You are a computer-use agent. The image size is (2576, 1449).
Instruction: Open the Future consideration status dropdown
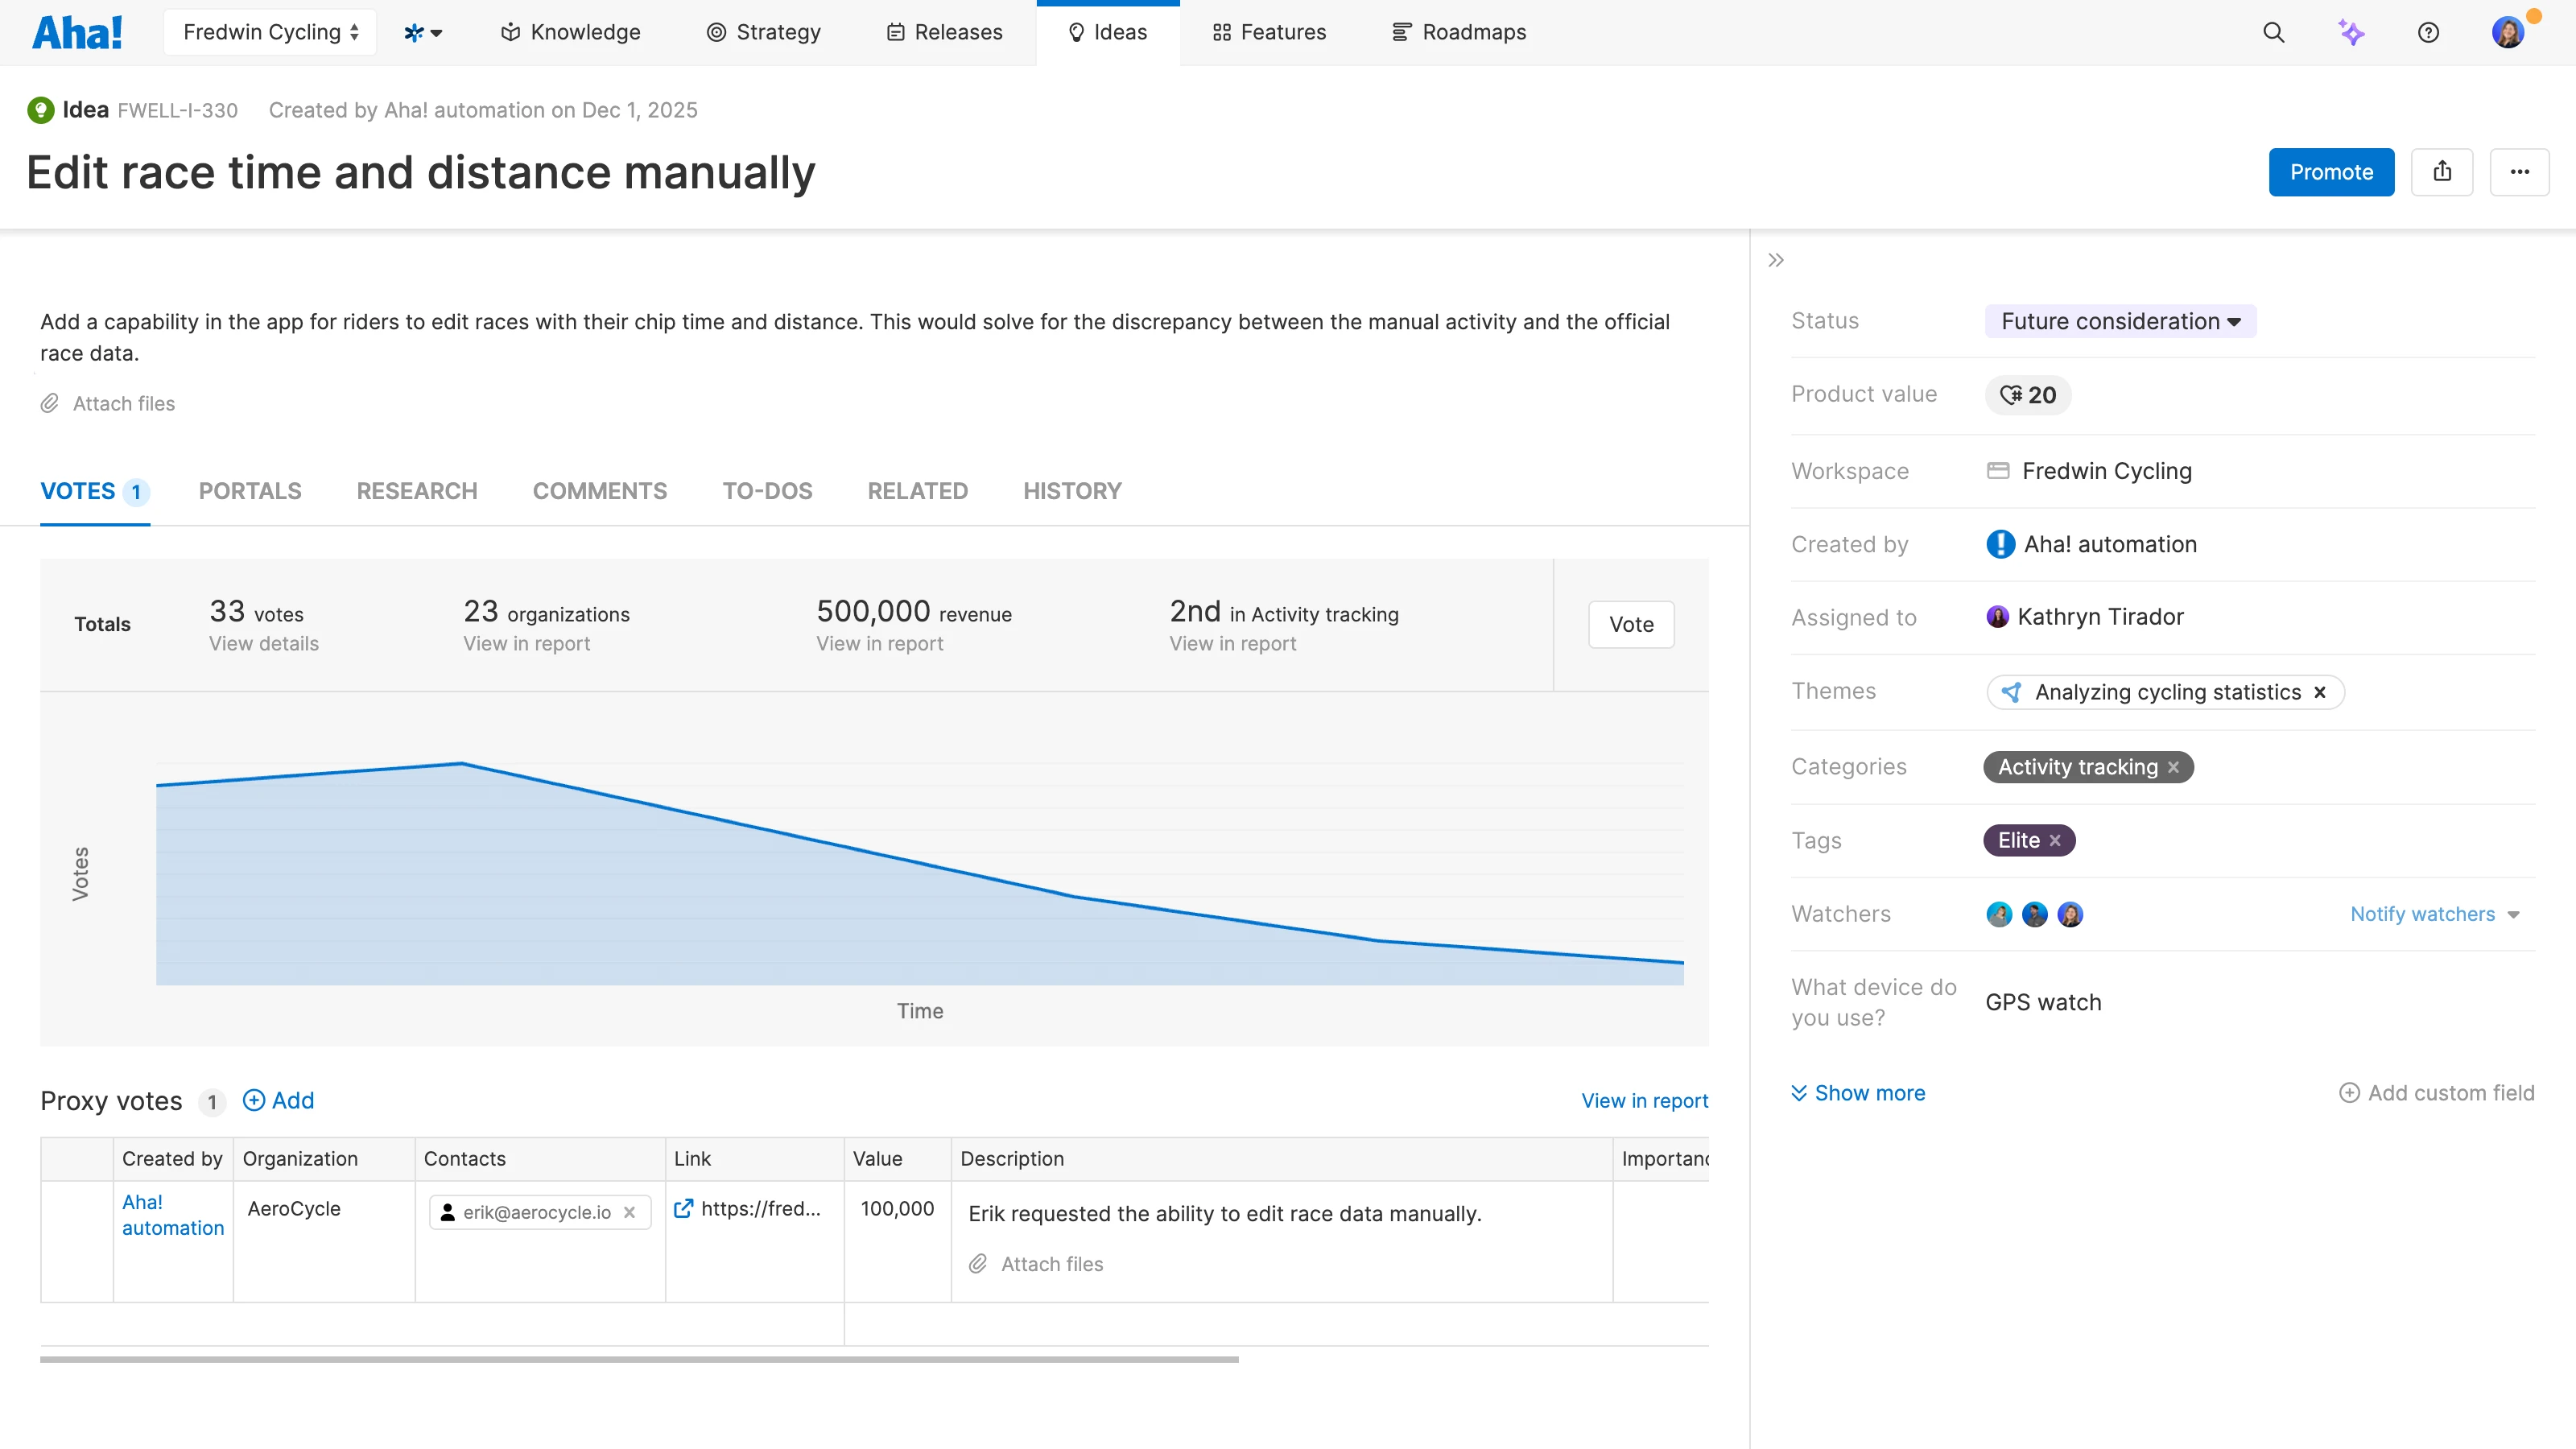2120,321
